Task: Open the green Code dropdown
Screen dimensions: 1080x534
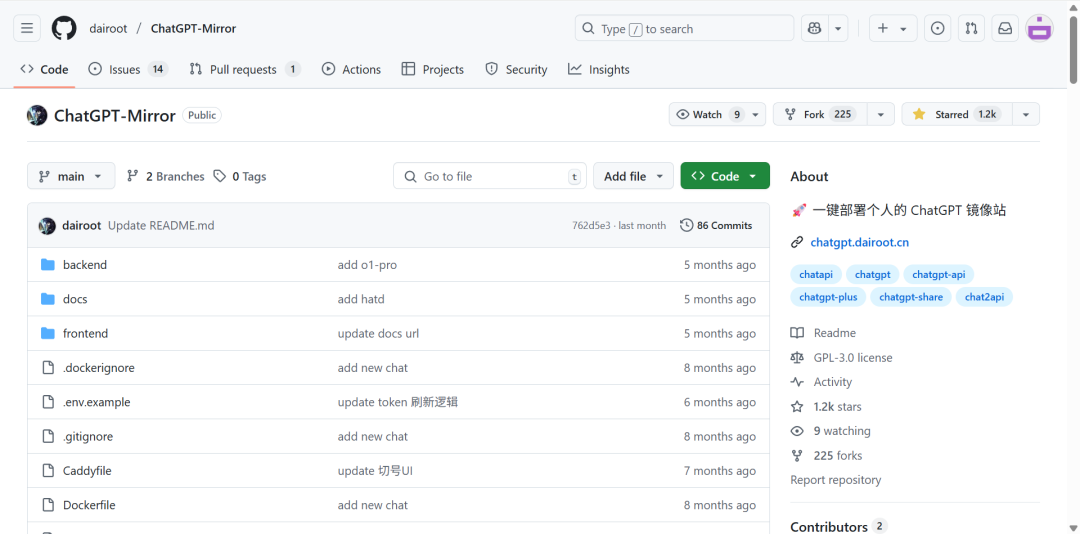Action: (x=725, y=176)
